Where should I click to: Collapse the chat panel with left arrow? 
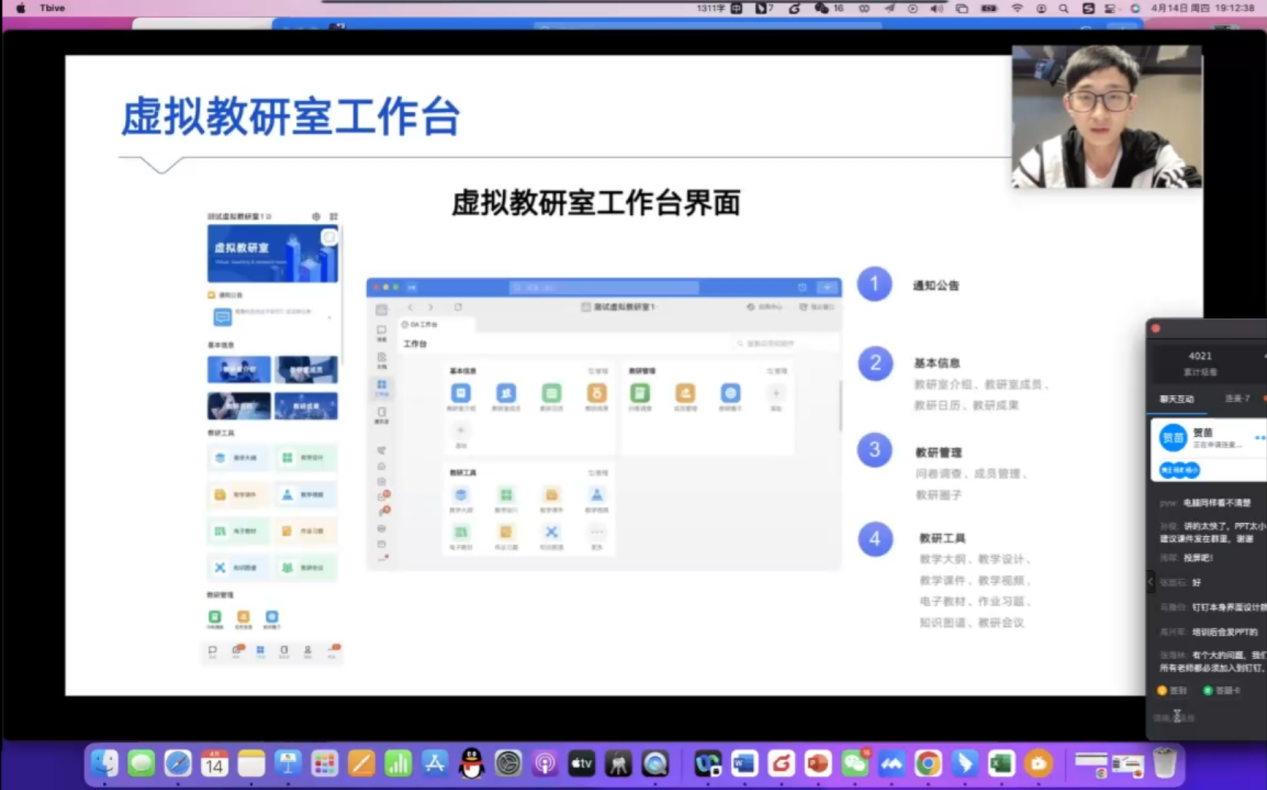tap(1150, 581)
